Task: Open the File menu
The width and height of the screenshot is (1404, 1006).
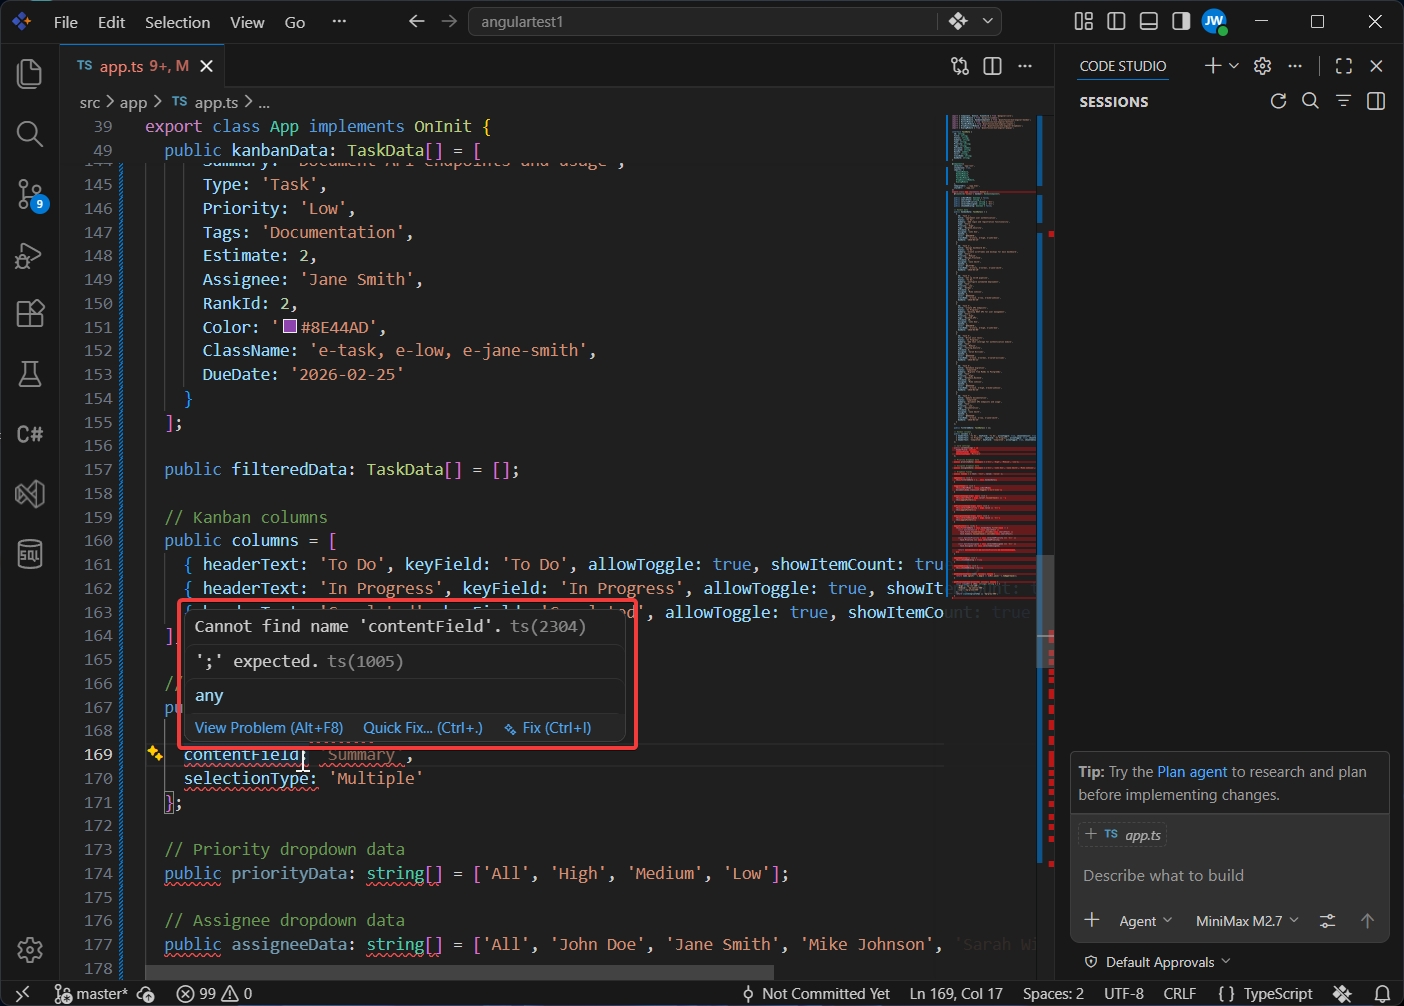Action: click(66, 22)
